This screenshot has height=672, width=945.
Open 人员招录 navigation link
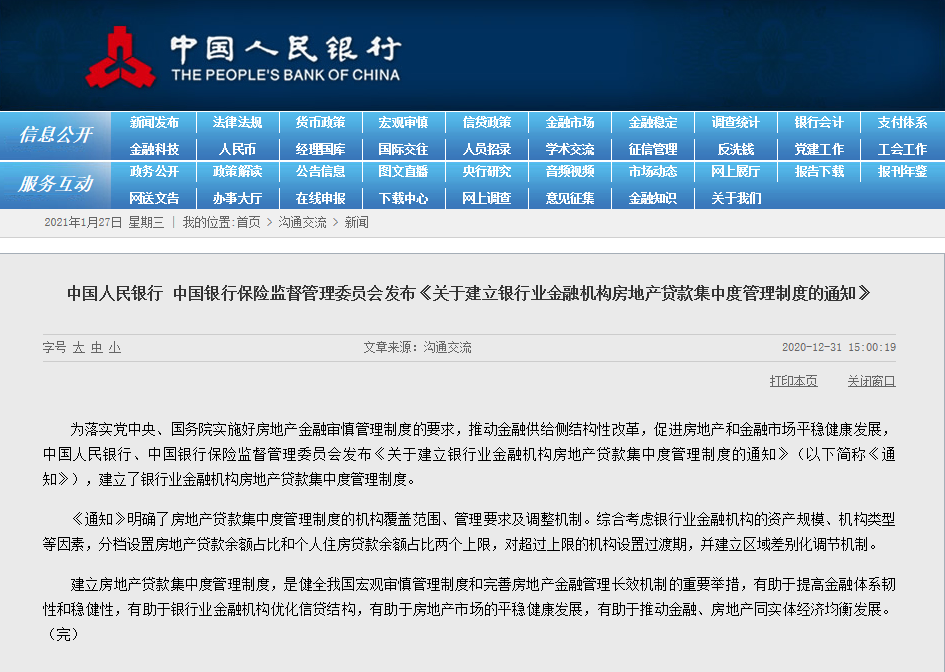(486, 149)
